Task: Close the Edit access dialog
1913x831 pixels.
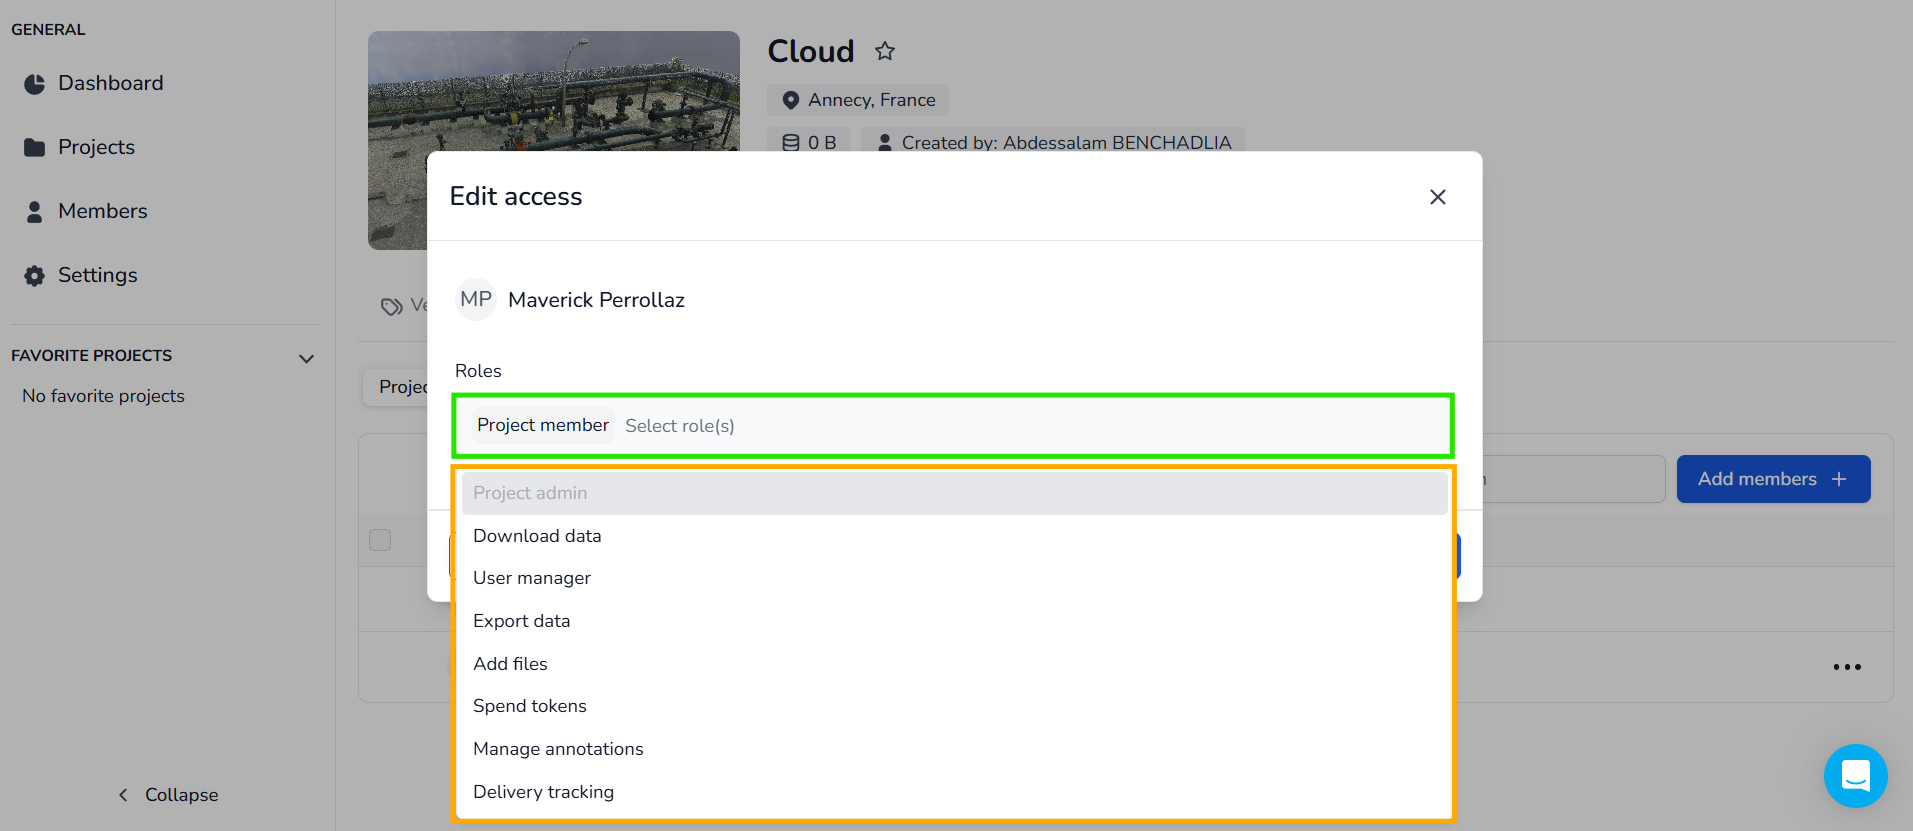Action: (x=1437, y=197)
